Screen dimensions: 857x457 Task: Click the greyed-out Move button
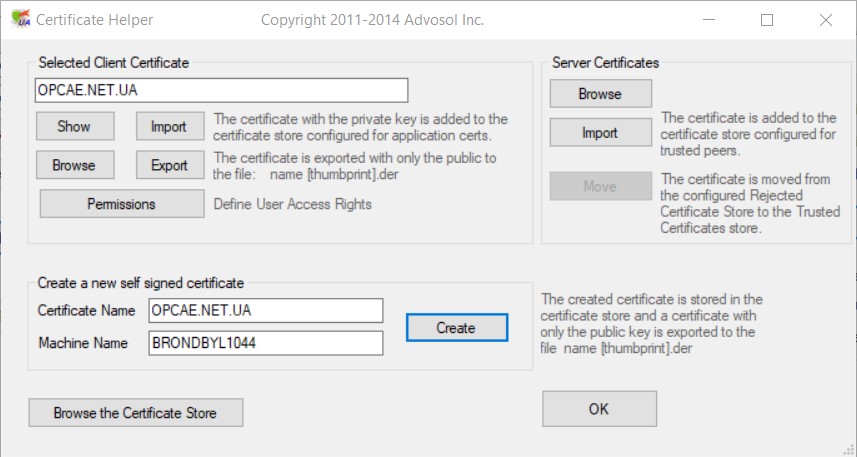point(600,185)
